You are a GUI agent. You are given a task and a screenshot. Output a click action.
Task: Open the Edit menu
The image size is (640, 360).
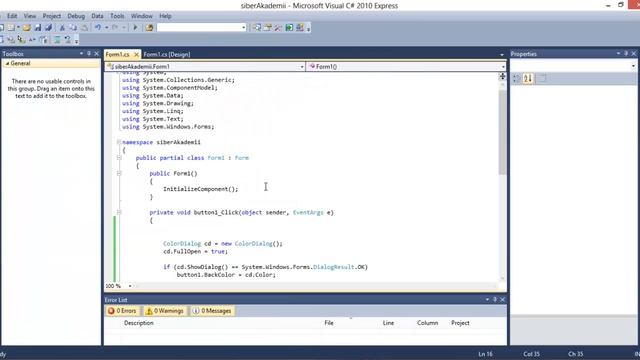(x=12, y=16)
